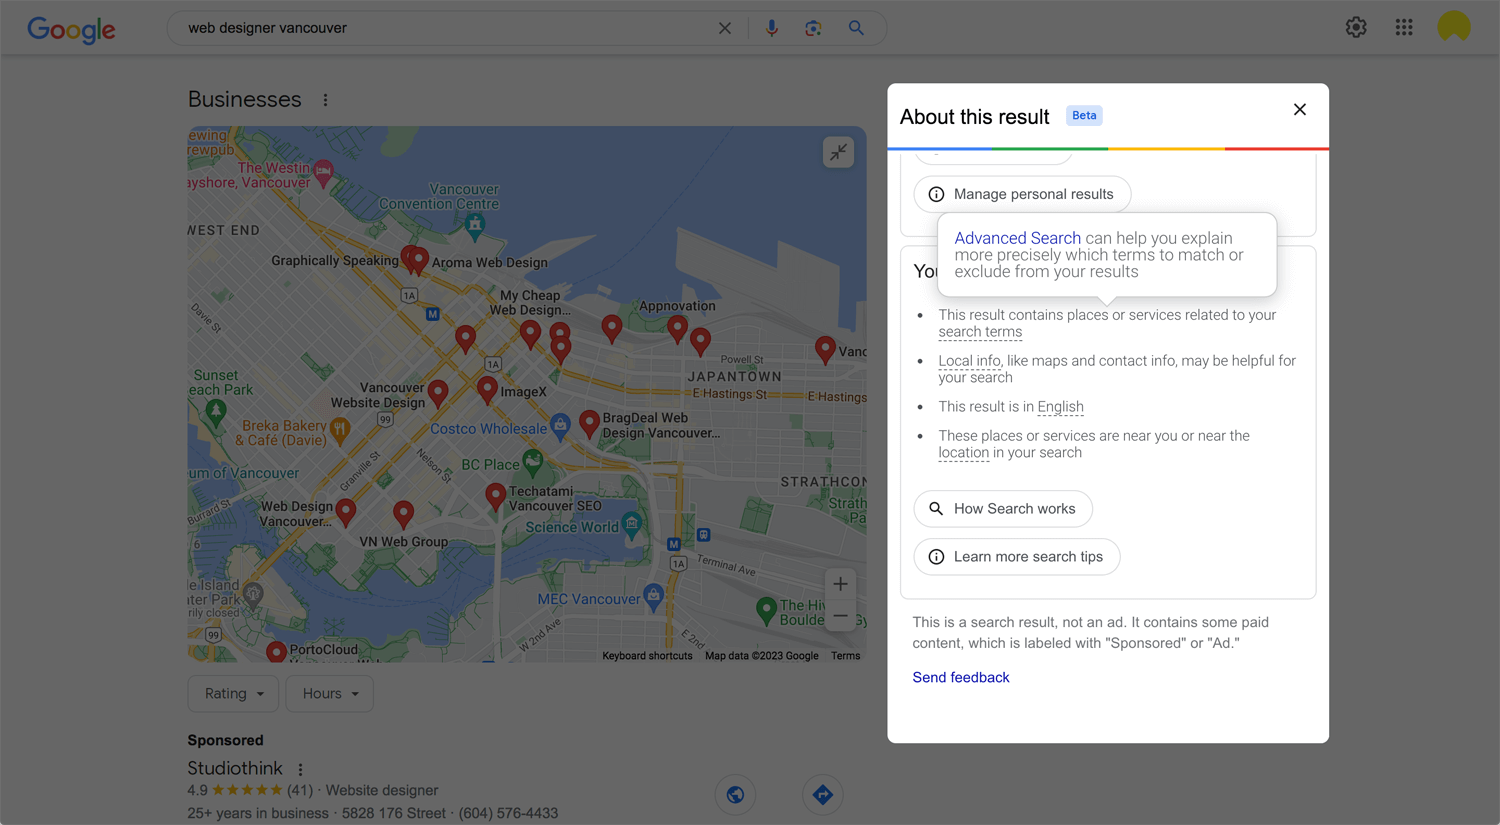
Task: Select the BragDeal Web Design pin
Action: [589, 423]
